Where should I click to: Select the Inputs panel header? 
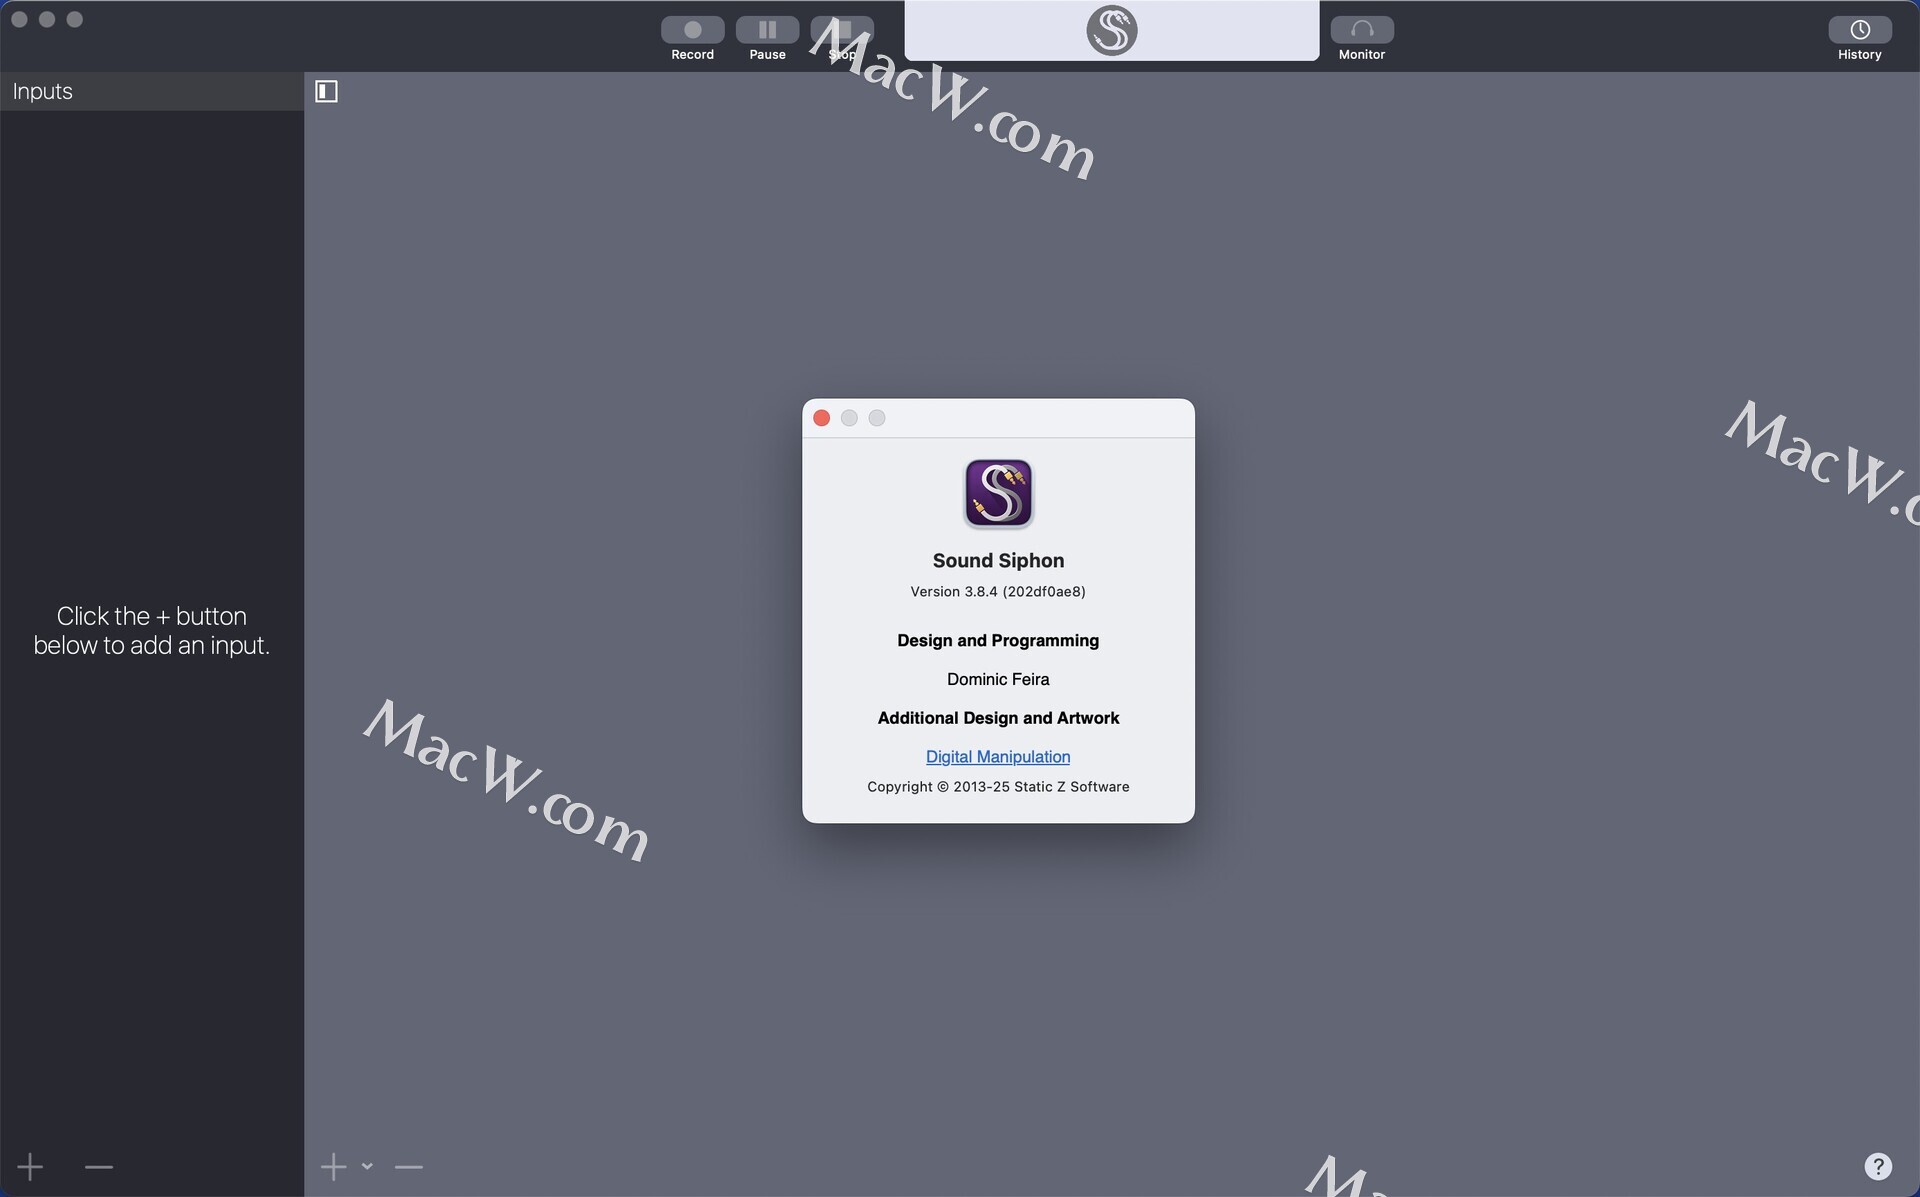pos(152,91)
